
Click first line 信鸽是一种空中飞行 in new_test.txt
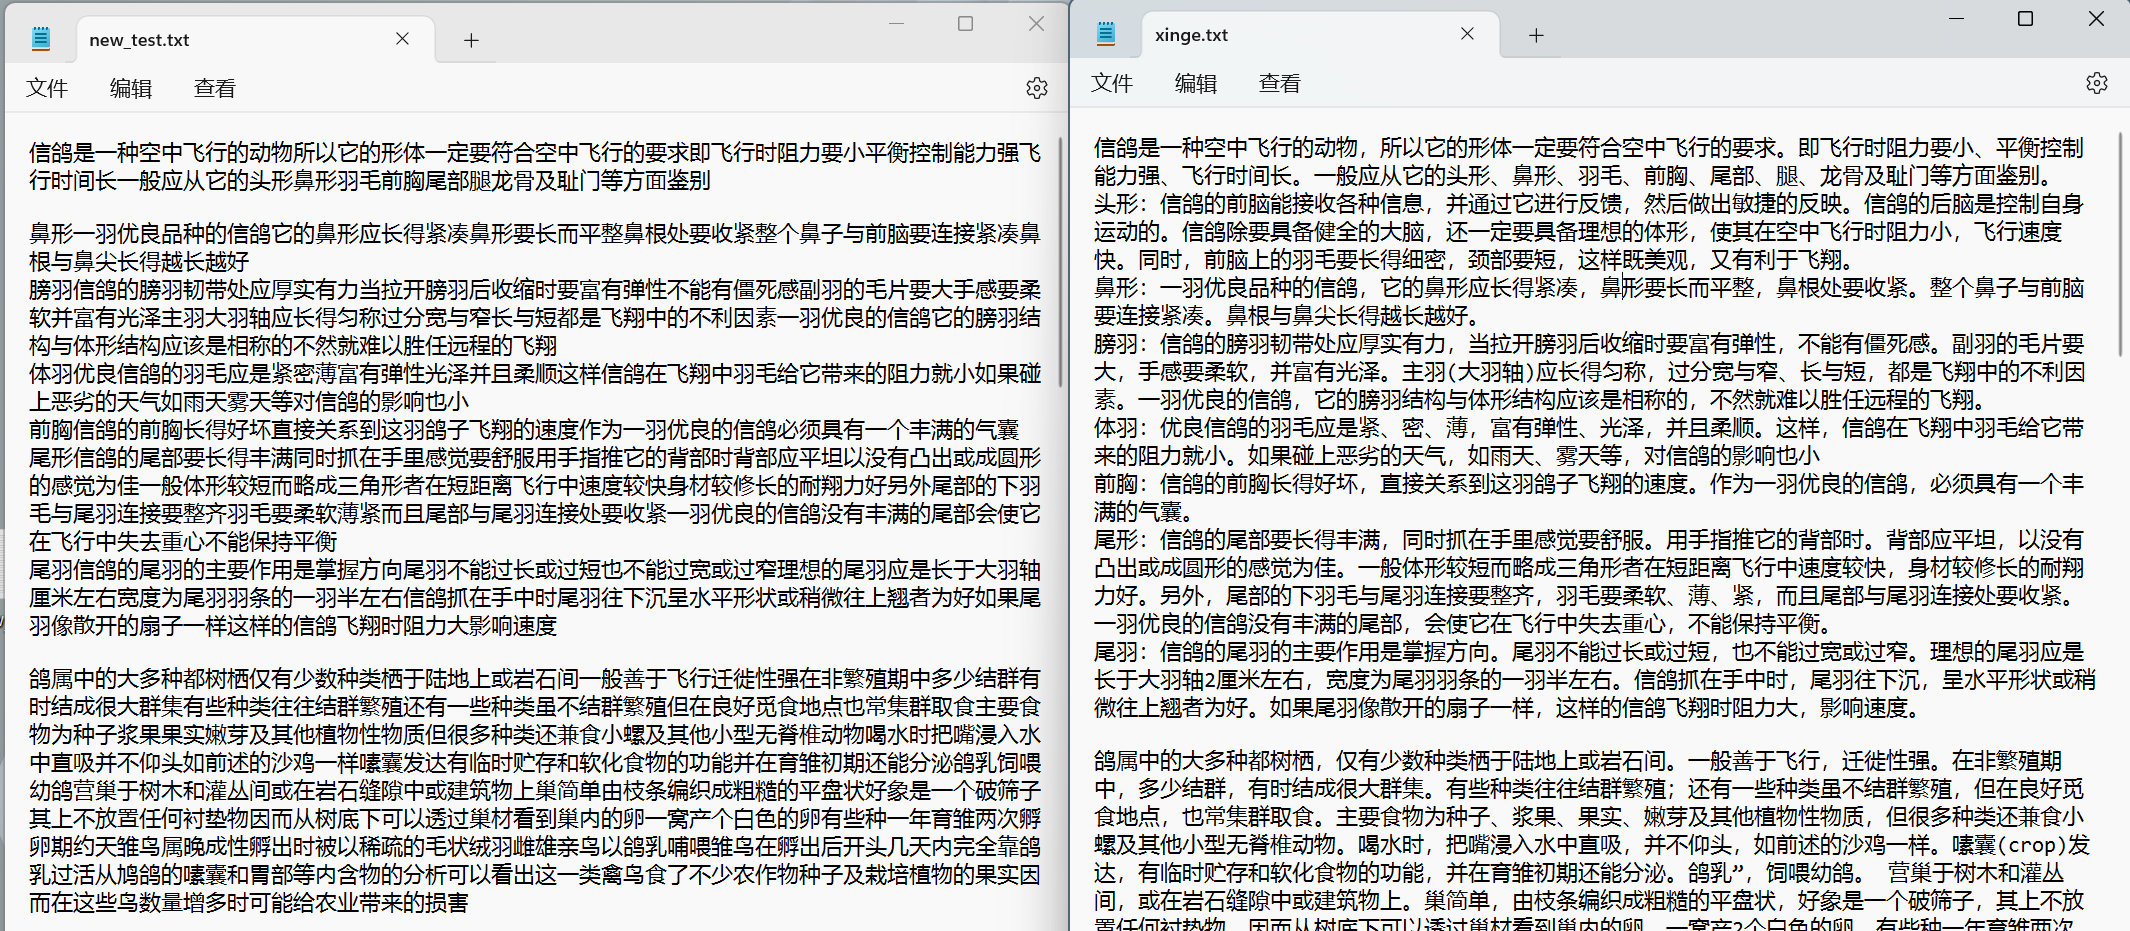coord(535,152)
